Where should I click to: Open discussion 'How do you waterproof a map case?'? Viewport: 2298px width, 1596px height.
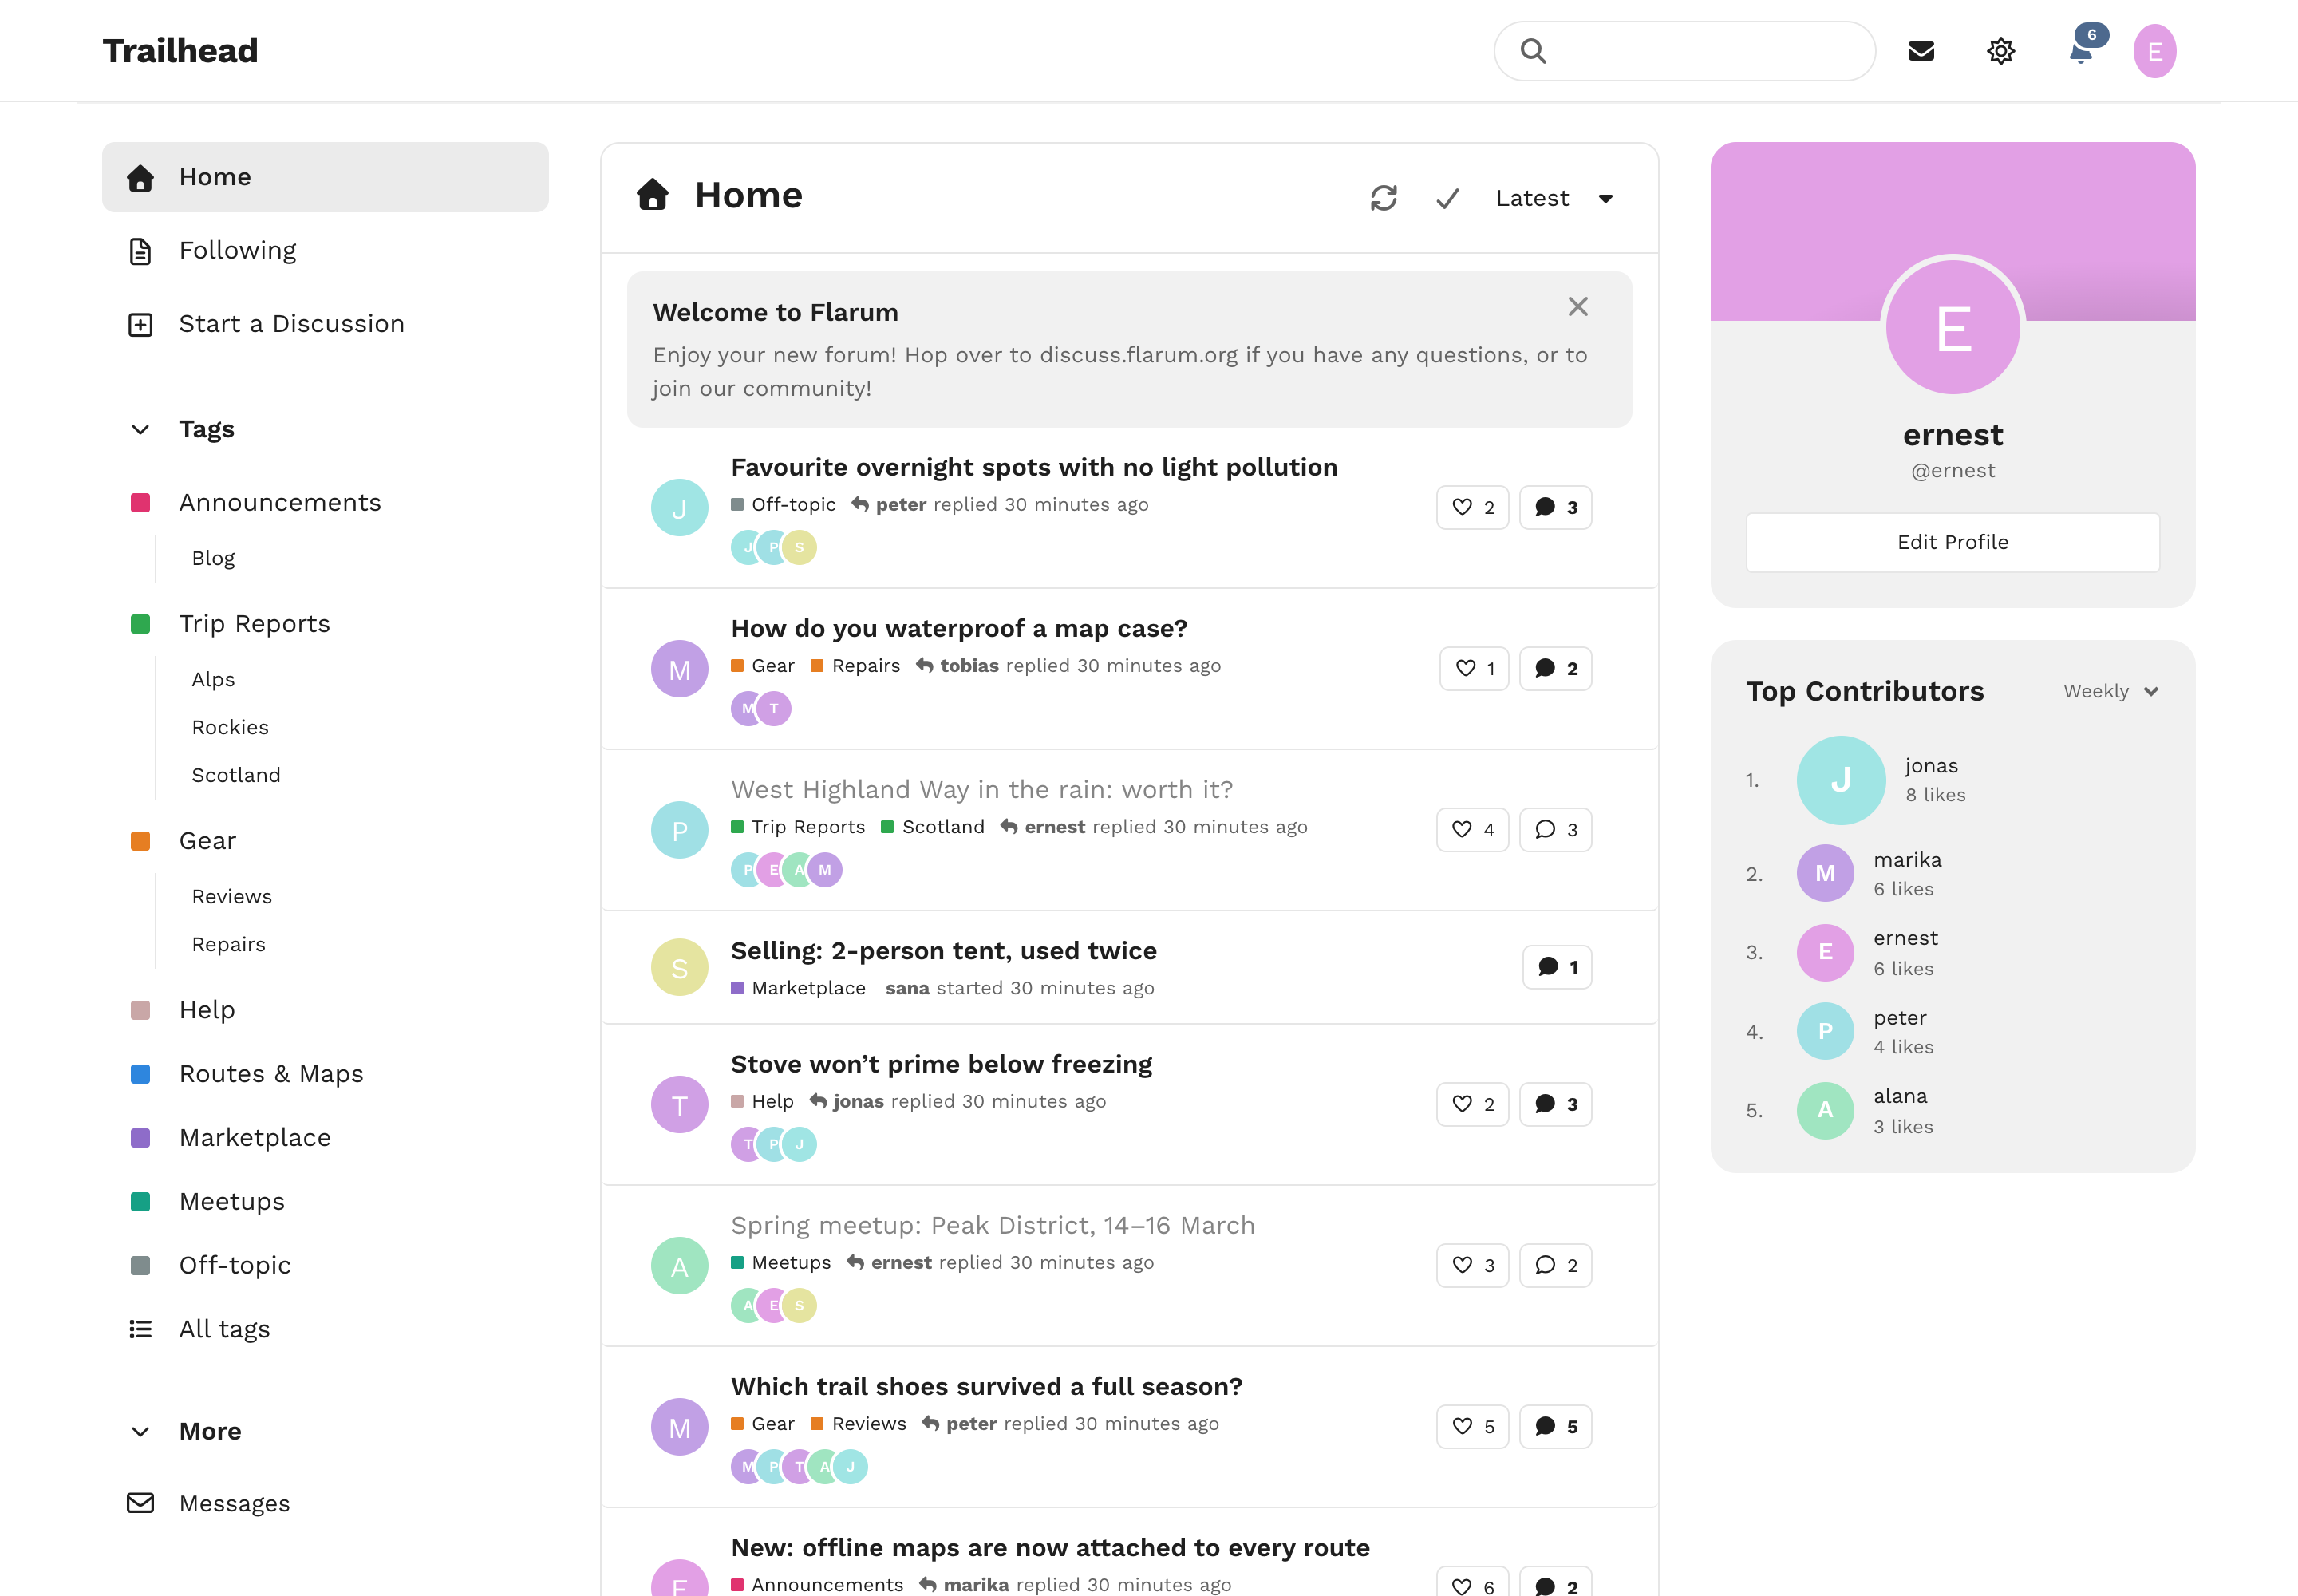point(958,629)
